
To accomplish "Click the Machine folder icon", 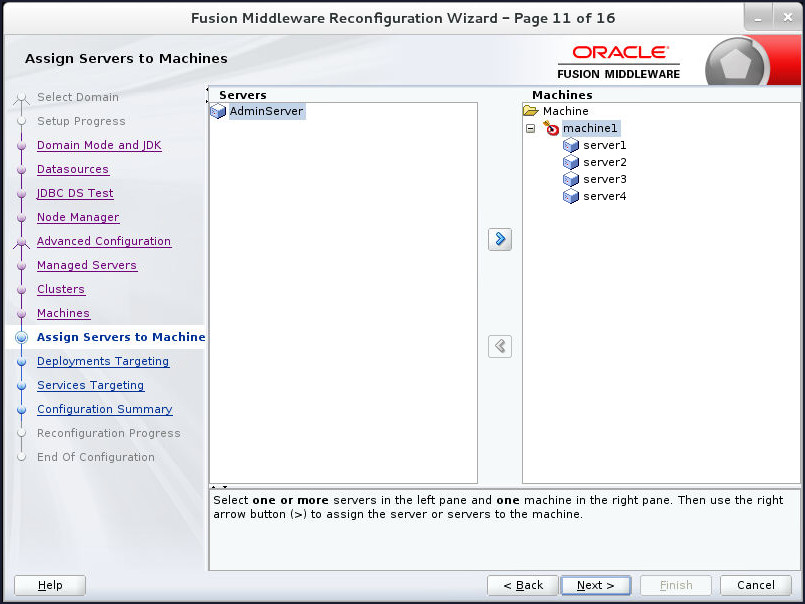I will (x=530, y=110).
